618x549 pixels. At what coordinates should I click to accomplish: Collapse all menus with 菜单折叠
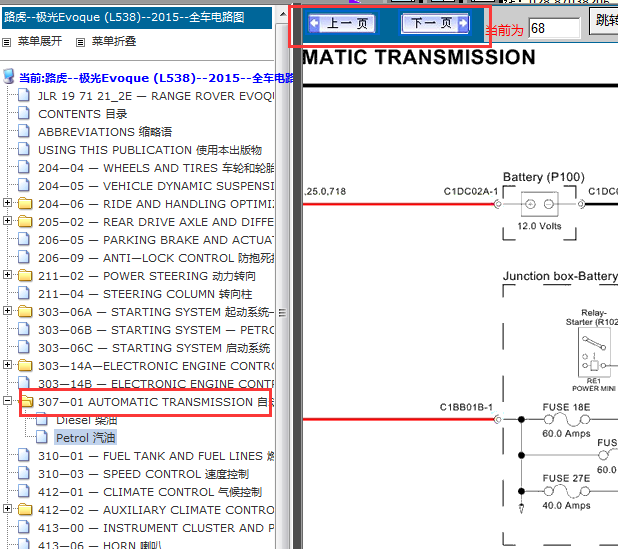point(114,41)
